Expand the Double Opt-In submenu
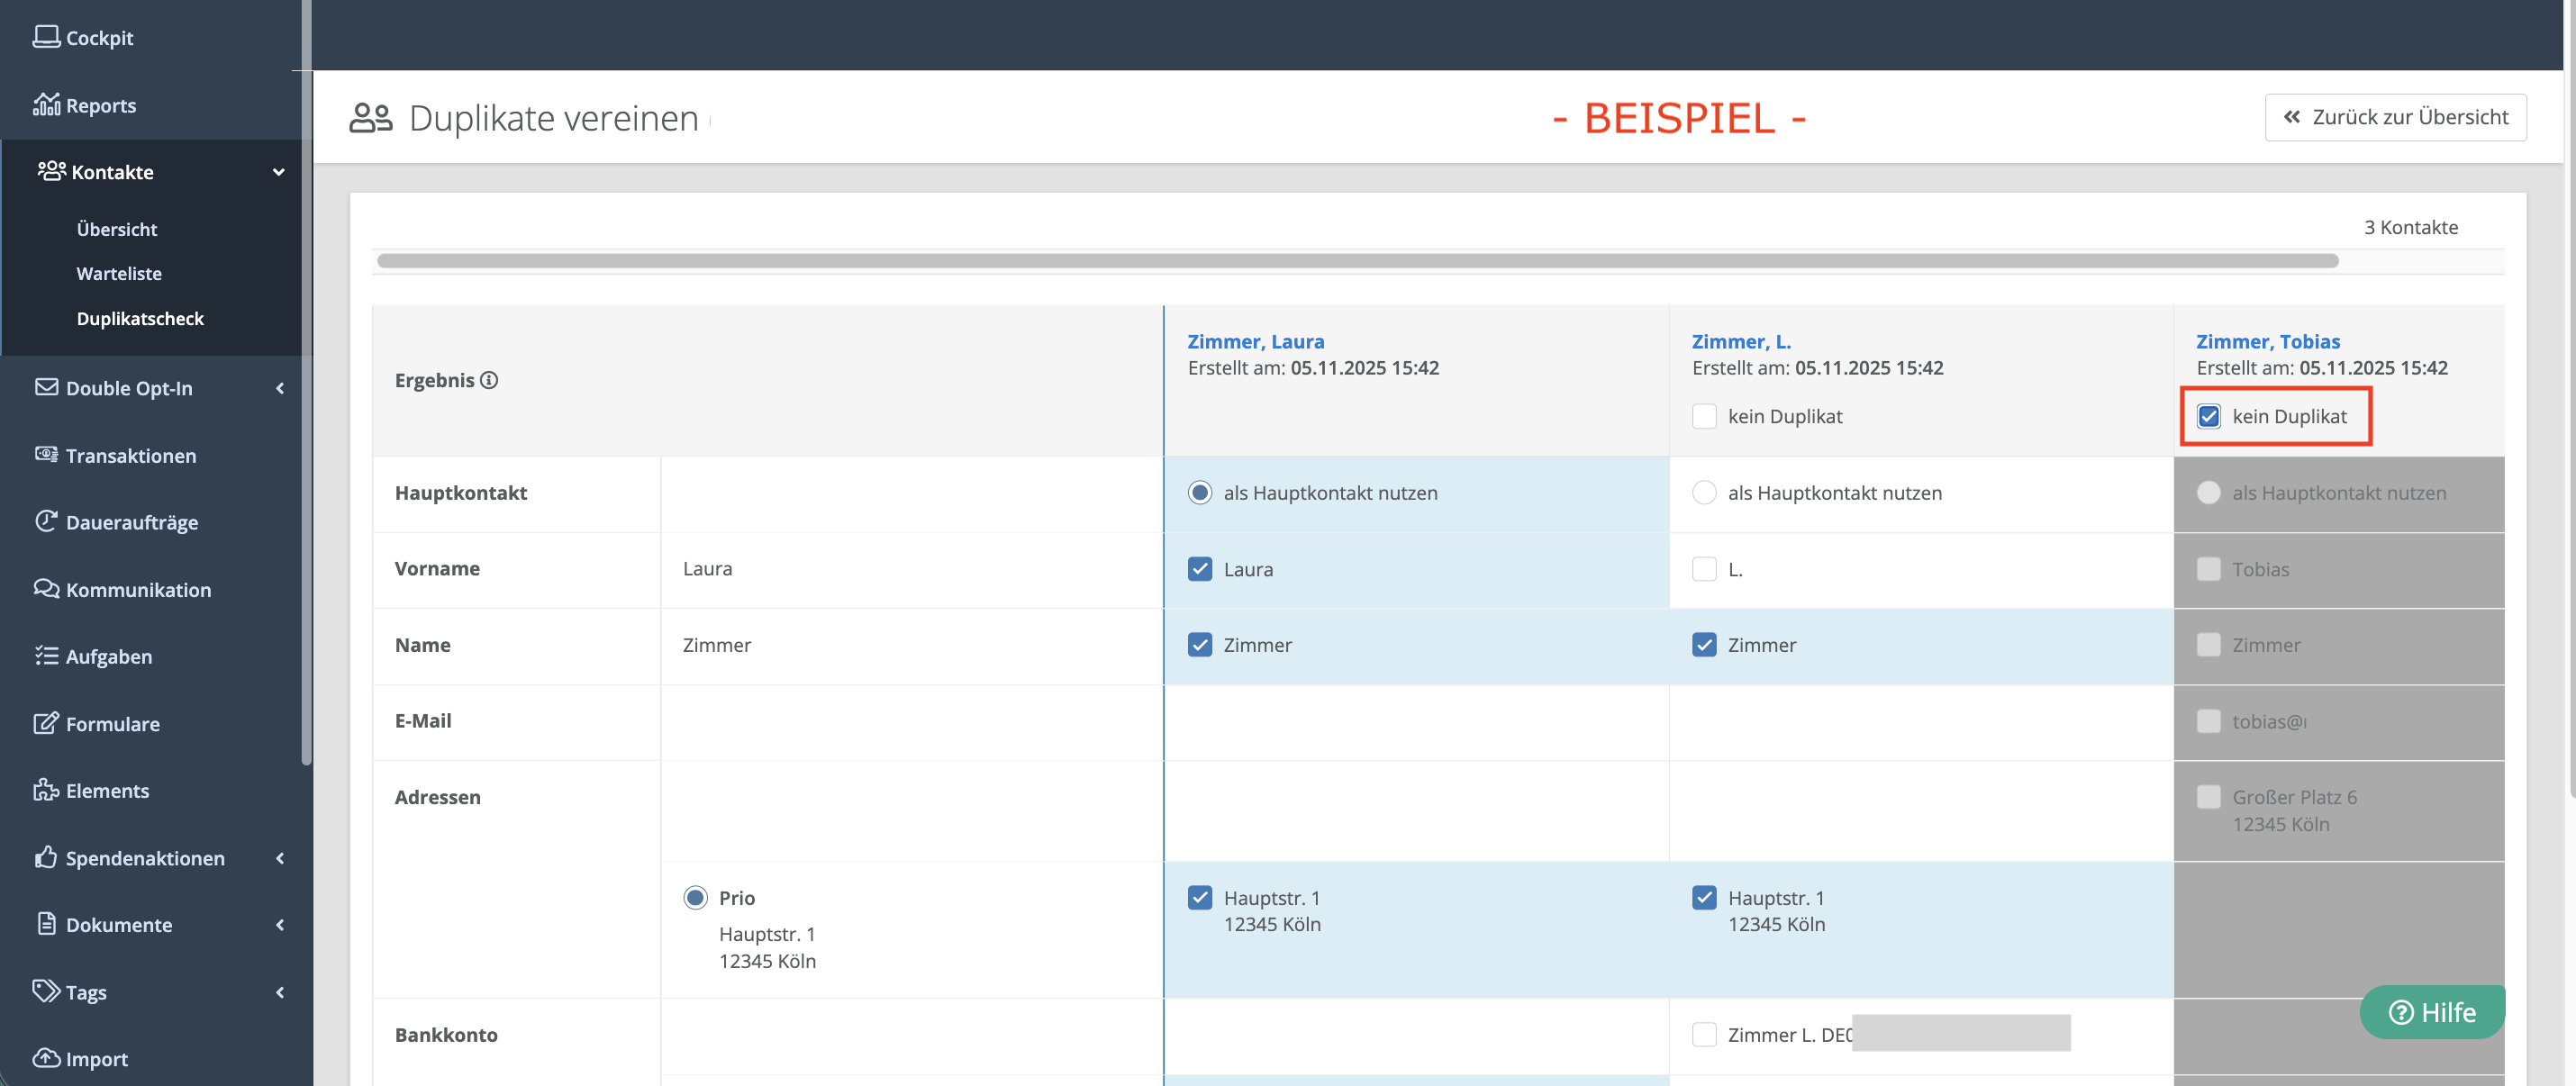Screen dimensions: 2576x1086 point(280,388)
